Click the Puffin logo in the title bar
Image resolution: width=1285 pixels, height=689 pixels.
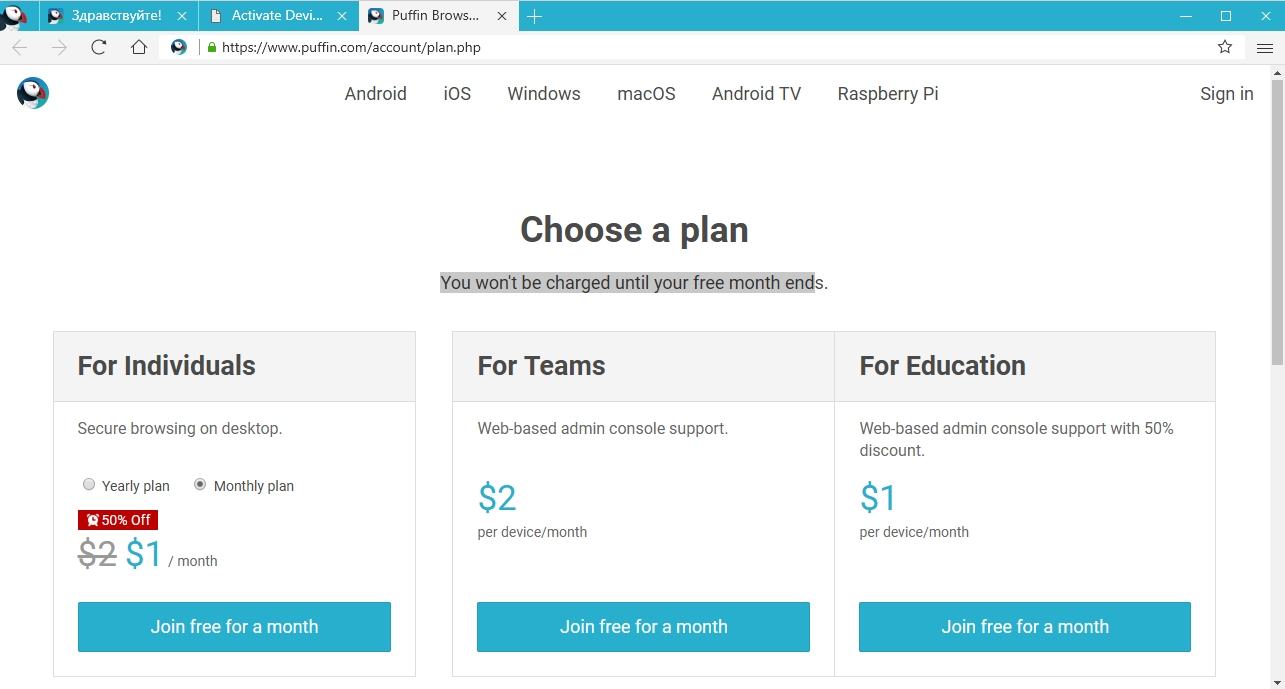click(x=14, y=16)
